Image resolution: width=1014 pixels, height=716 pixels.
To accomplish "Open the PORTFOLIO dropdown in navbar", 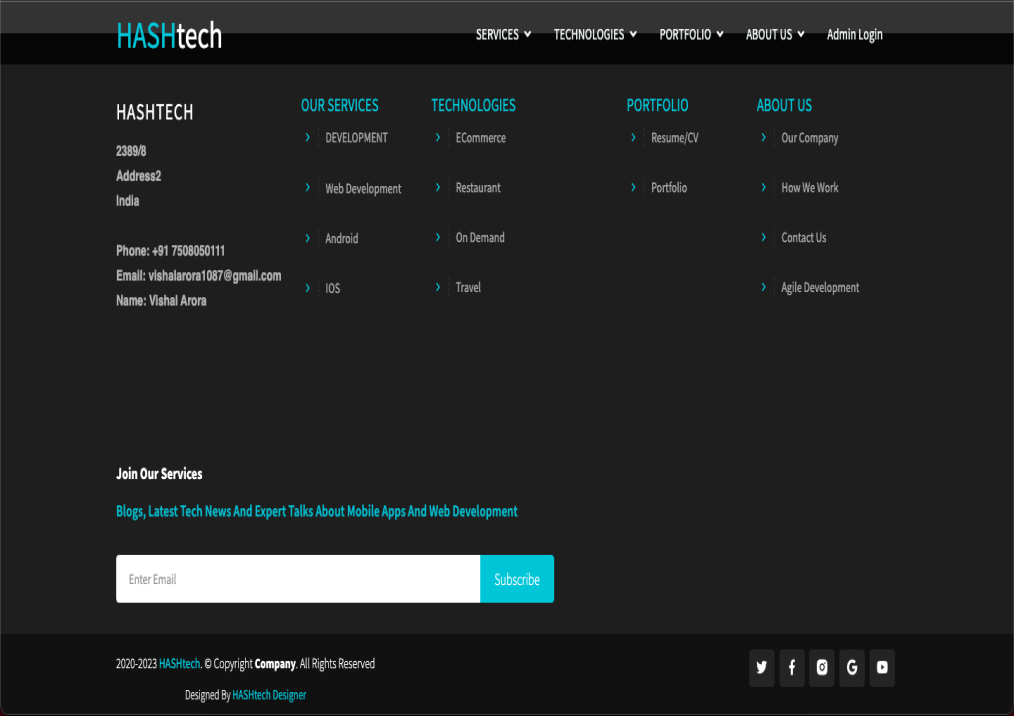I will pyautogui.click(x=691, y=35).
